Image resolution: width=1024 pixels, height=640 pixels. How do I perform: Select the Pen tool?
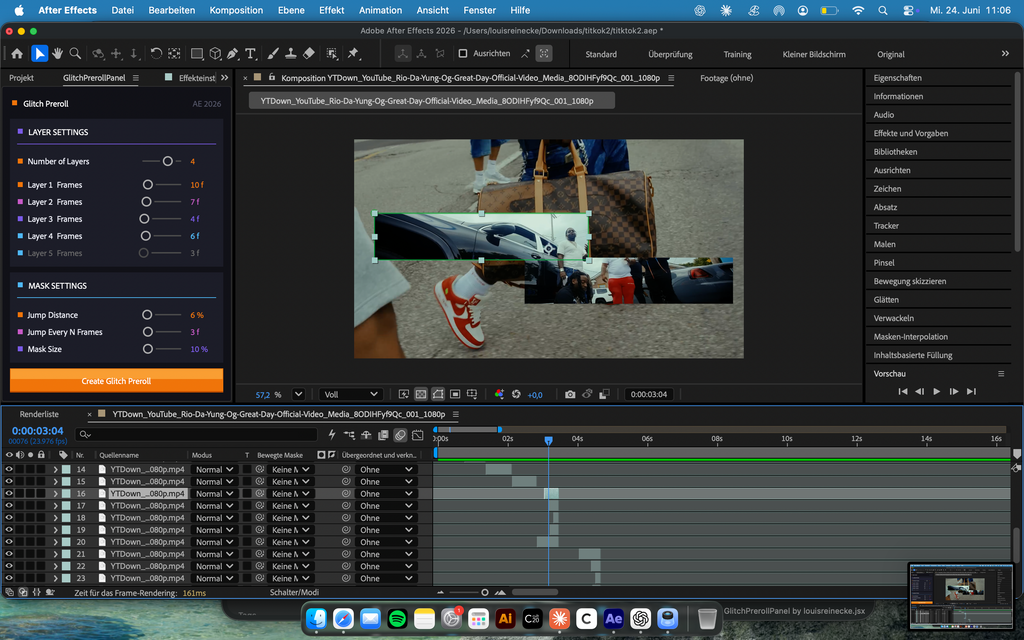[232, 54]
